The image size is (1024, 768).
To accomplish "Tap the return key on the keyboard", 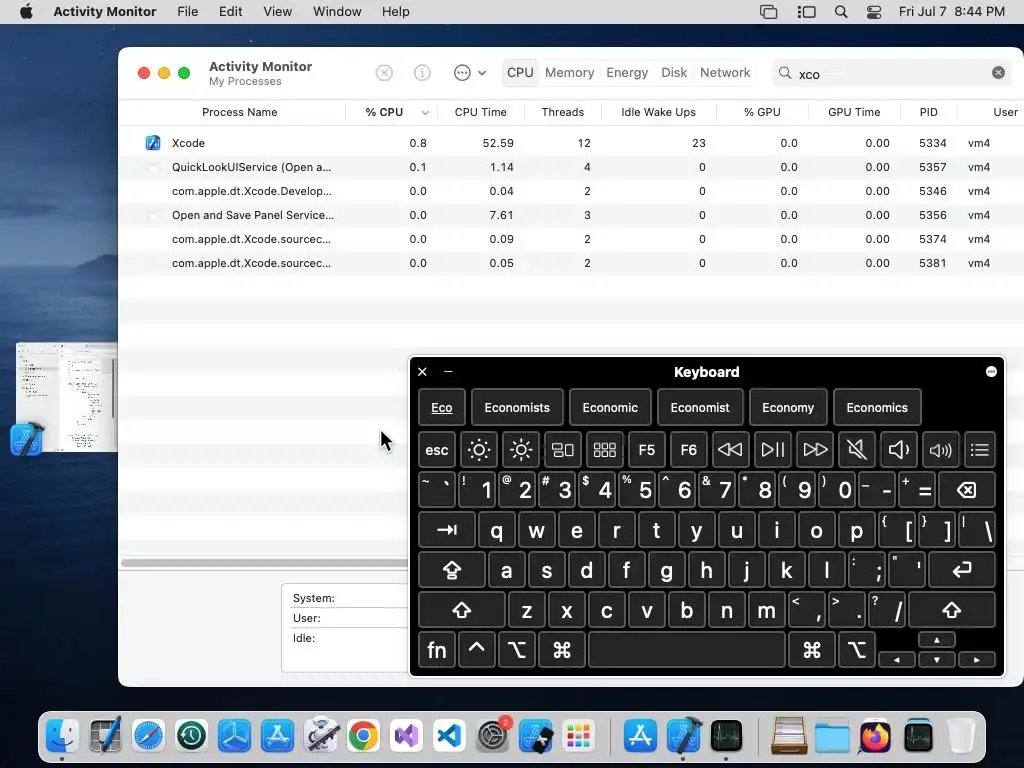I will [962, 570].
